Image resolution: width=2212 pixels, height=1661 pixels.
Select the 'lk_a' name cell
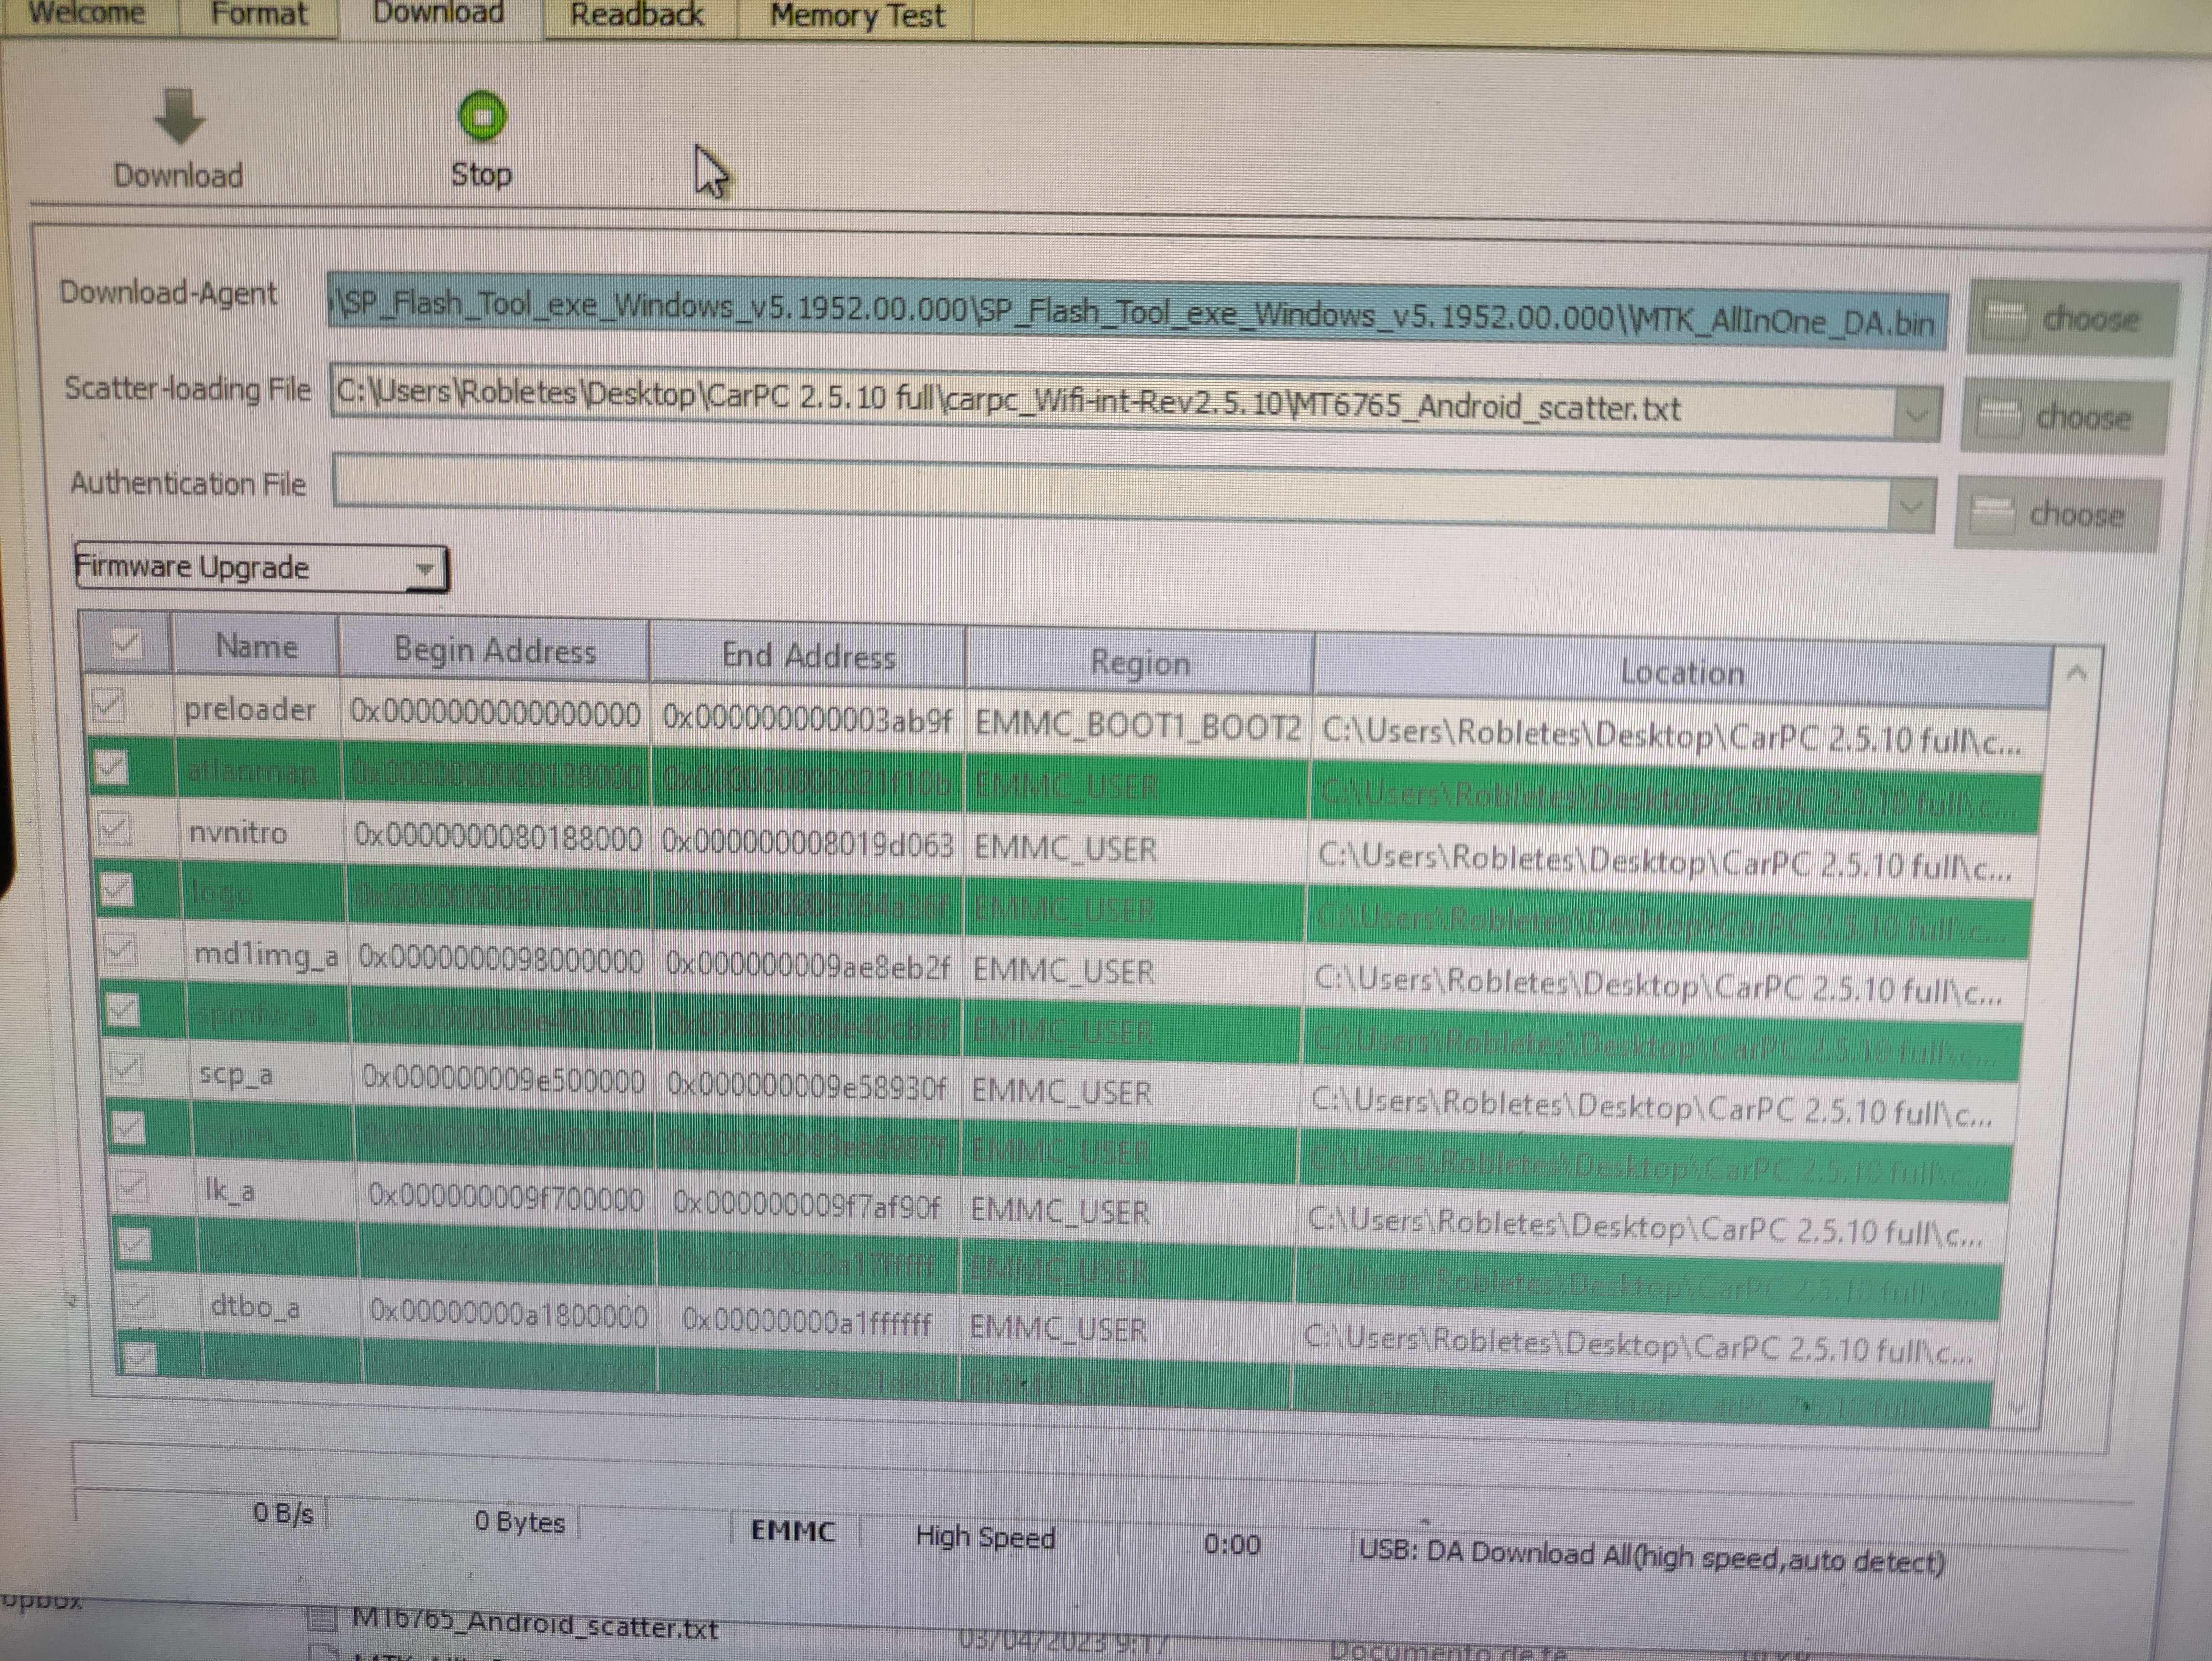pos(229,1191)
